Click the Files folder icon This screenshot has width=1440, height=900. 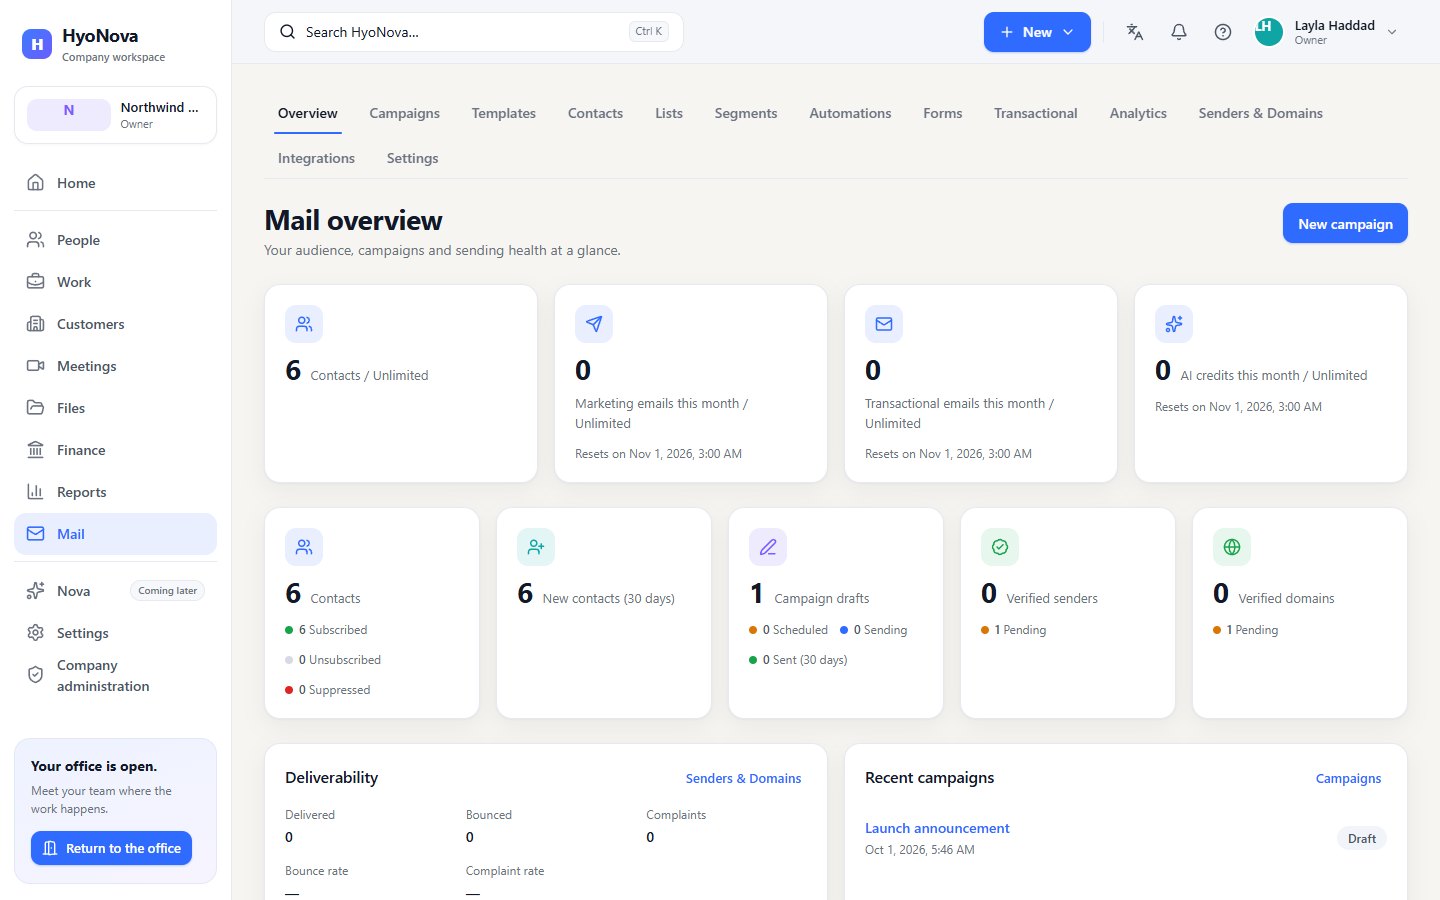(x=35, y=408)
